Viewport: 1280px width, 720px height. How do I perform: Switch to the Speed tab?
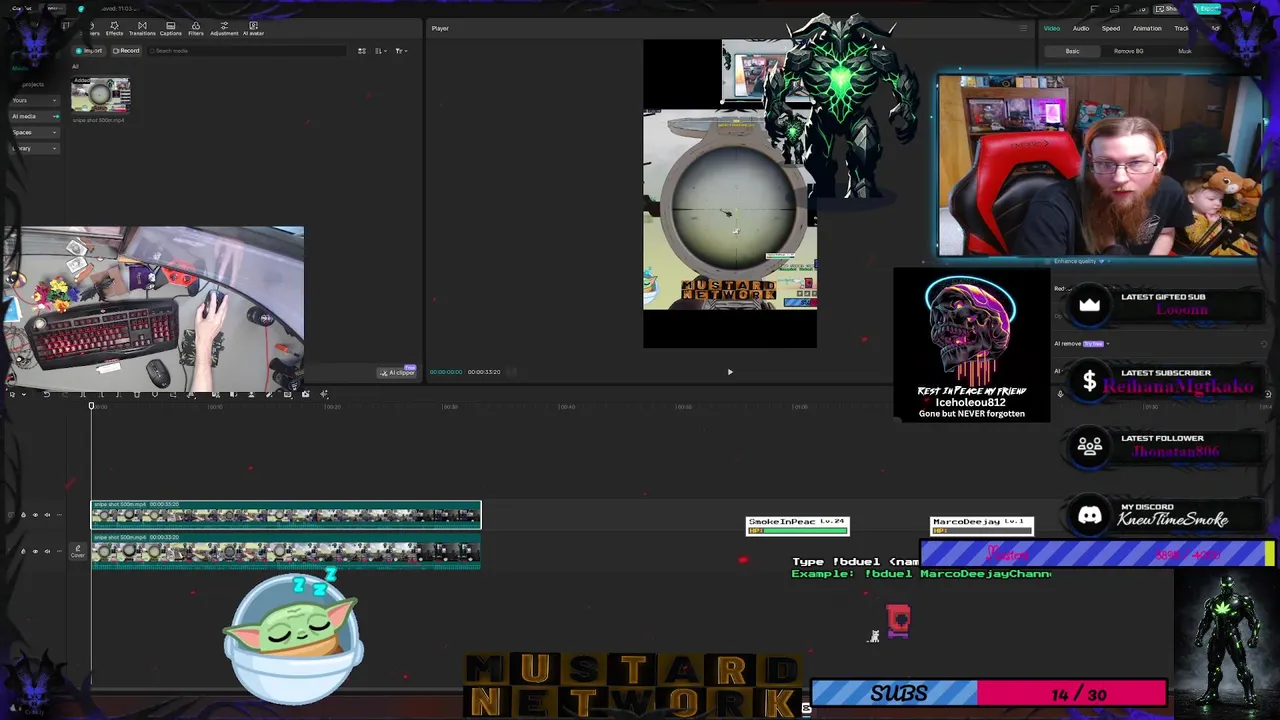click(1111, 28)
